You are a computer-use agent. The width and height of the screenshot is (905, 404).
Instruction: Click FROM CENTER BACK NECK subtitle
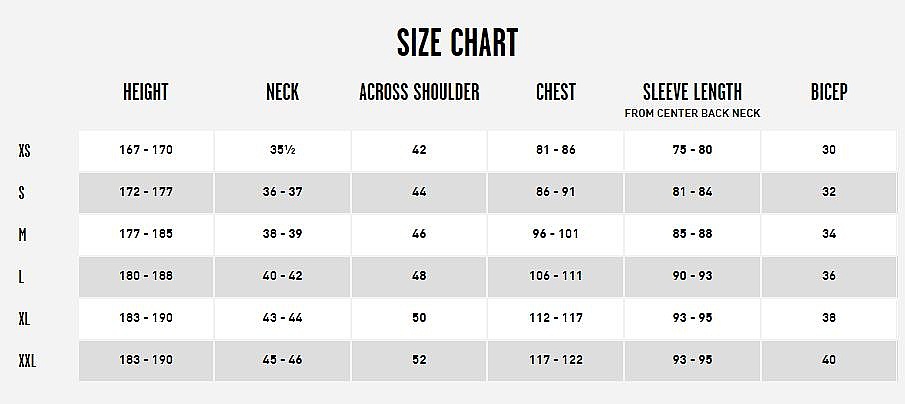click(692, 114)
